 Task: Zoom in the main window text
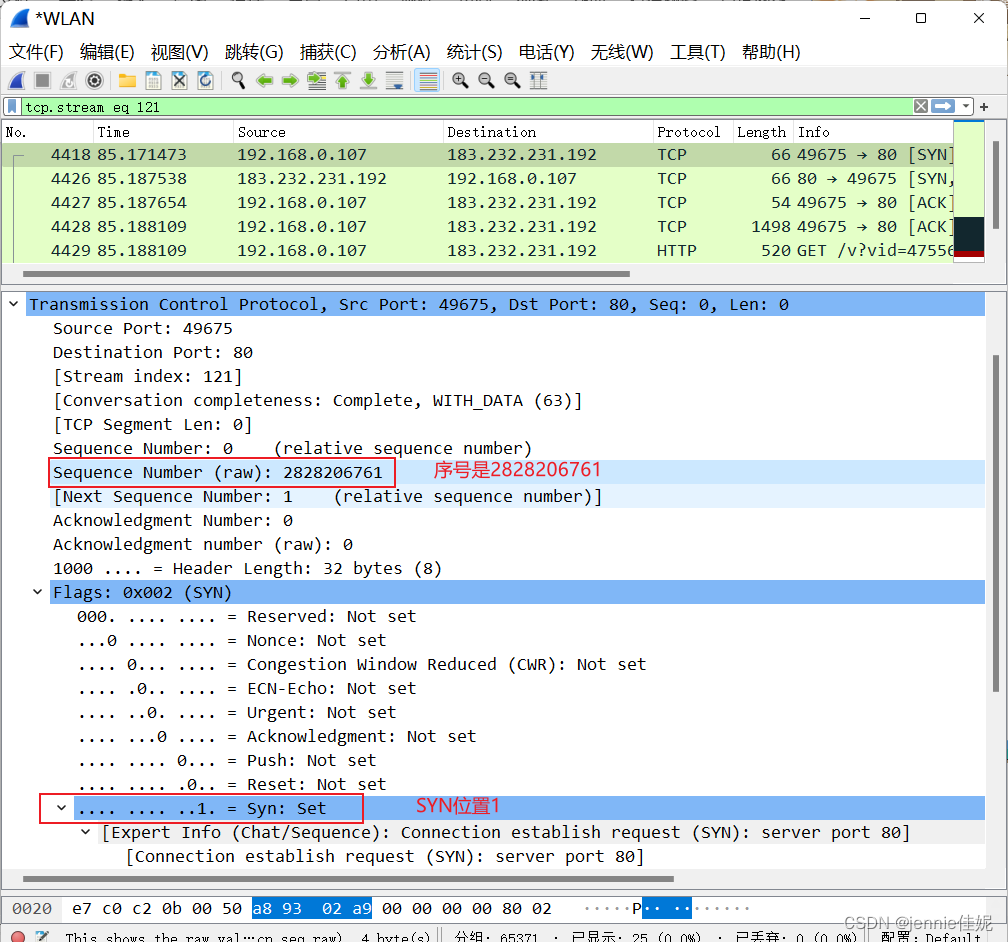point(460,80)
